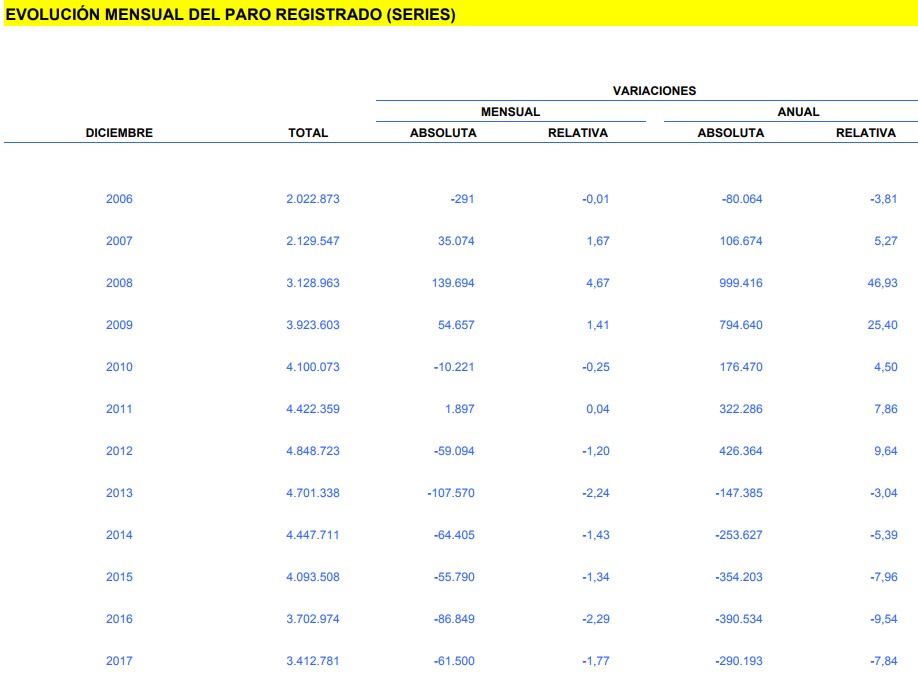Select the DICIEMBRE column header
Screen dimensions: 918x677
[x=119, y=133]
